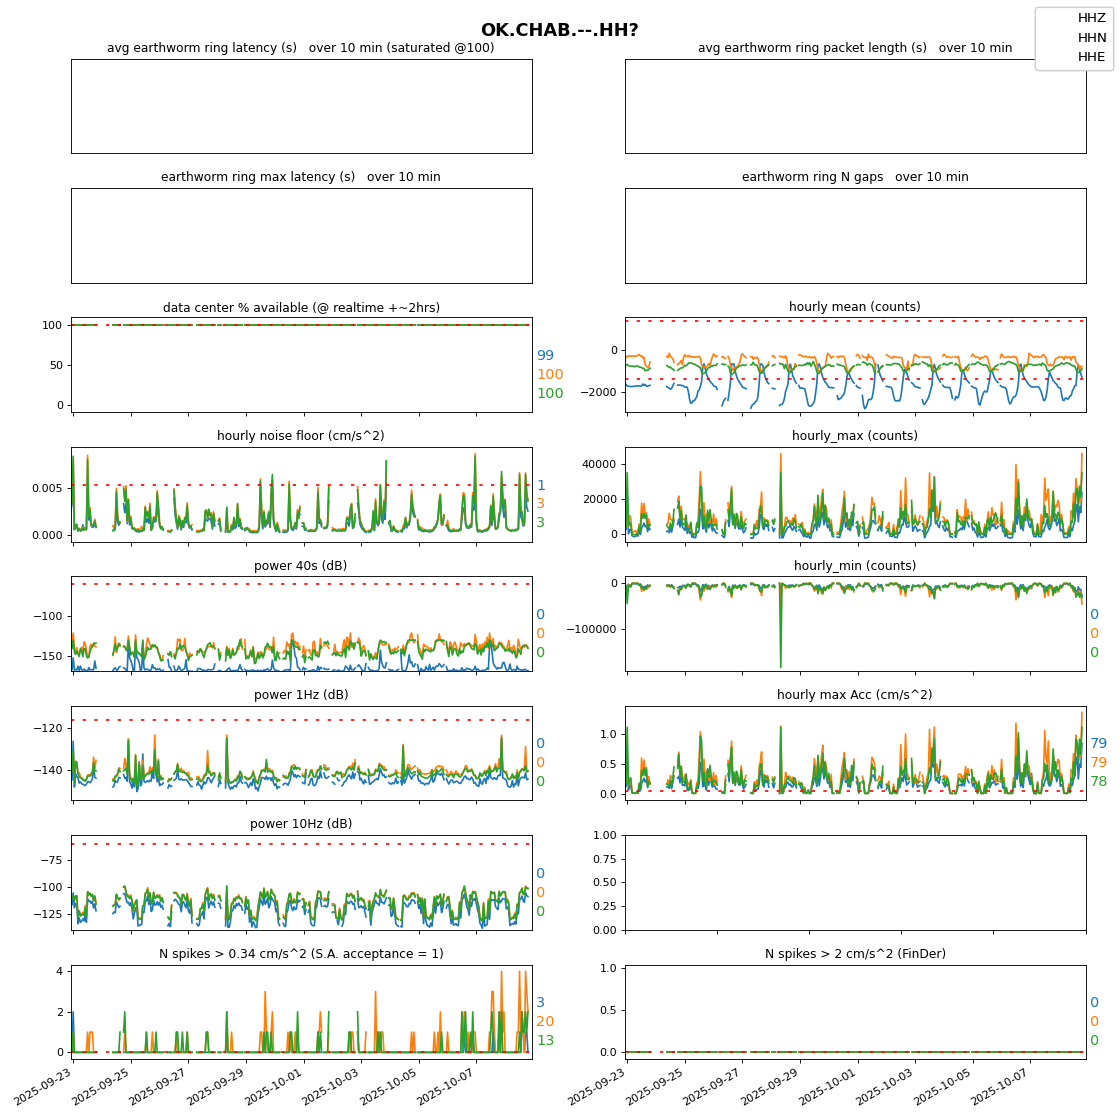Select the HHZ legend entry

pyautogui.click(x=1091, y=18)
